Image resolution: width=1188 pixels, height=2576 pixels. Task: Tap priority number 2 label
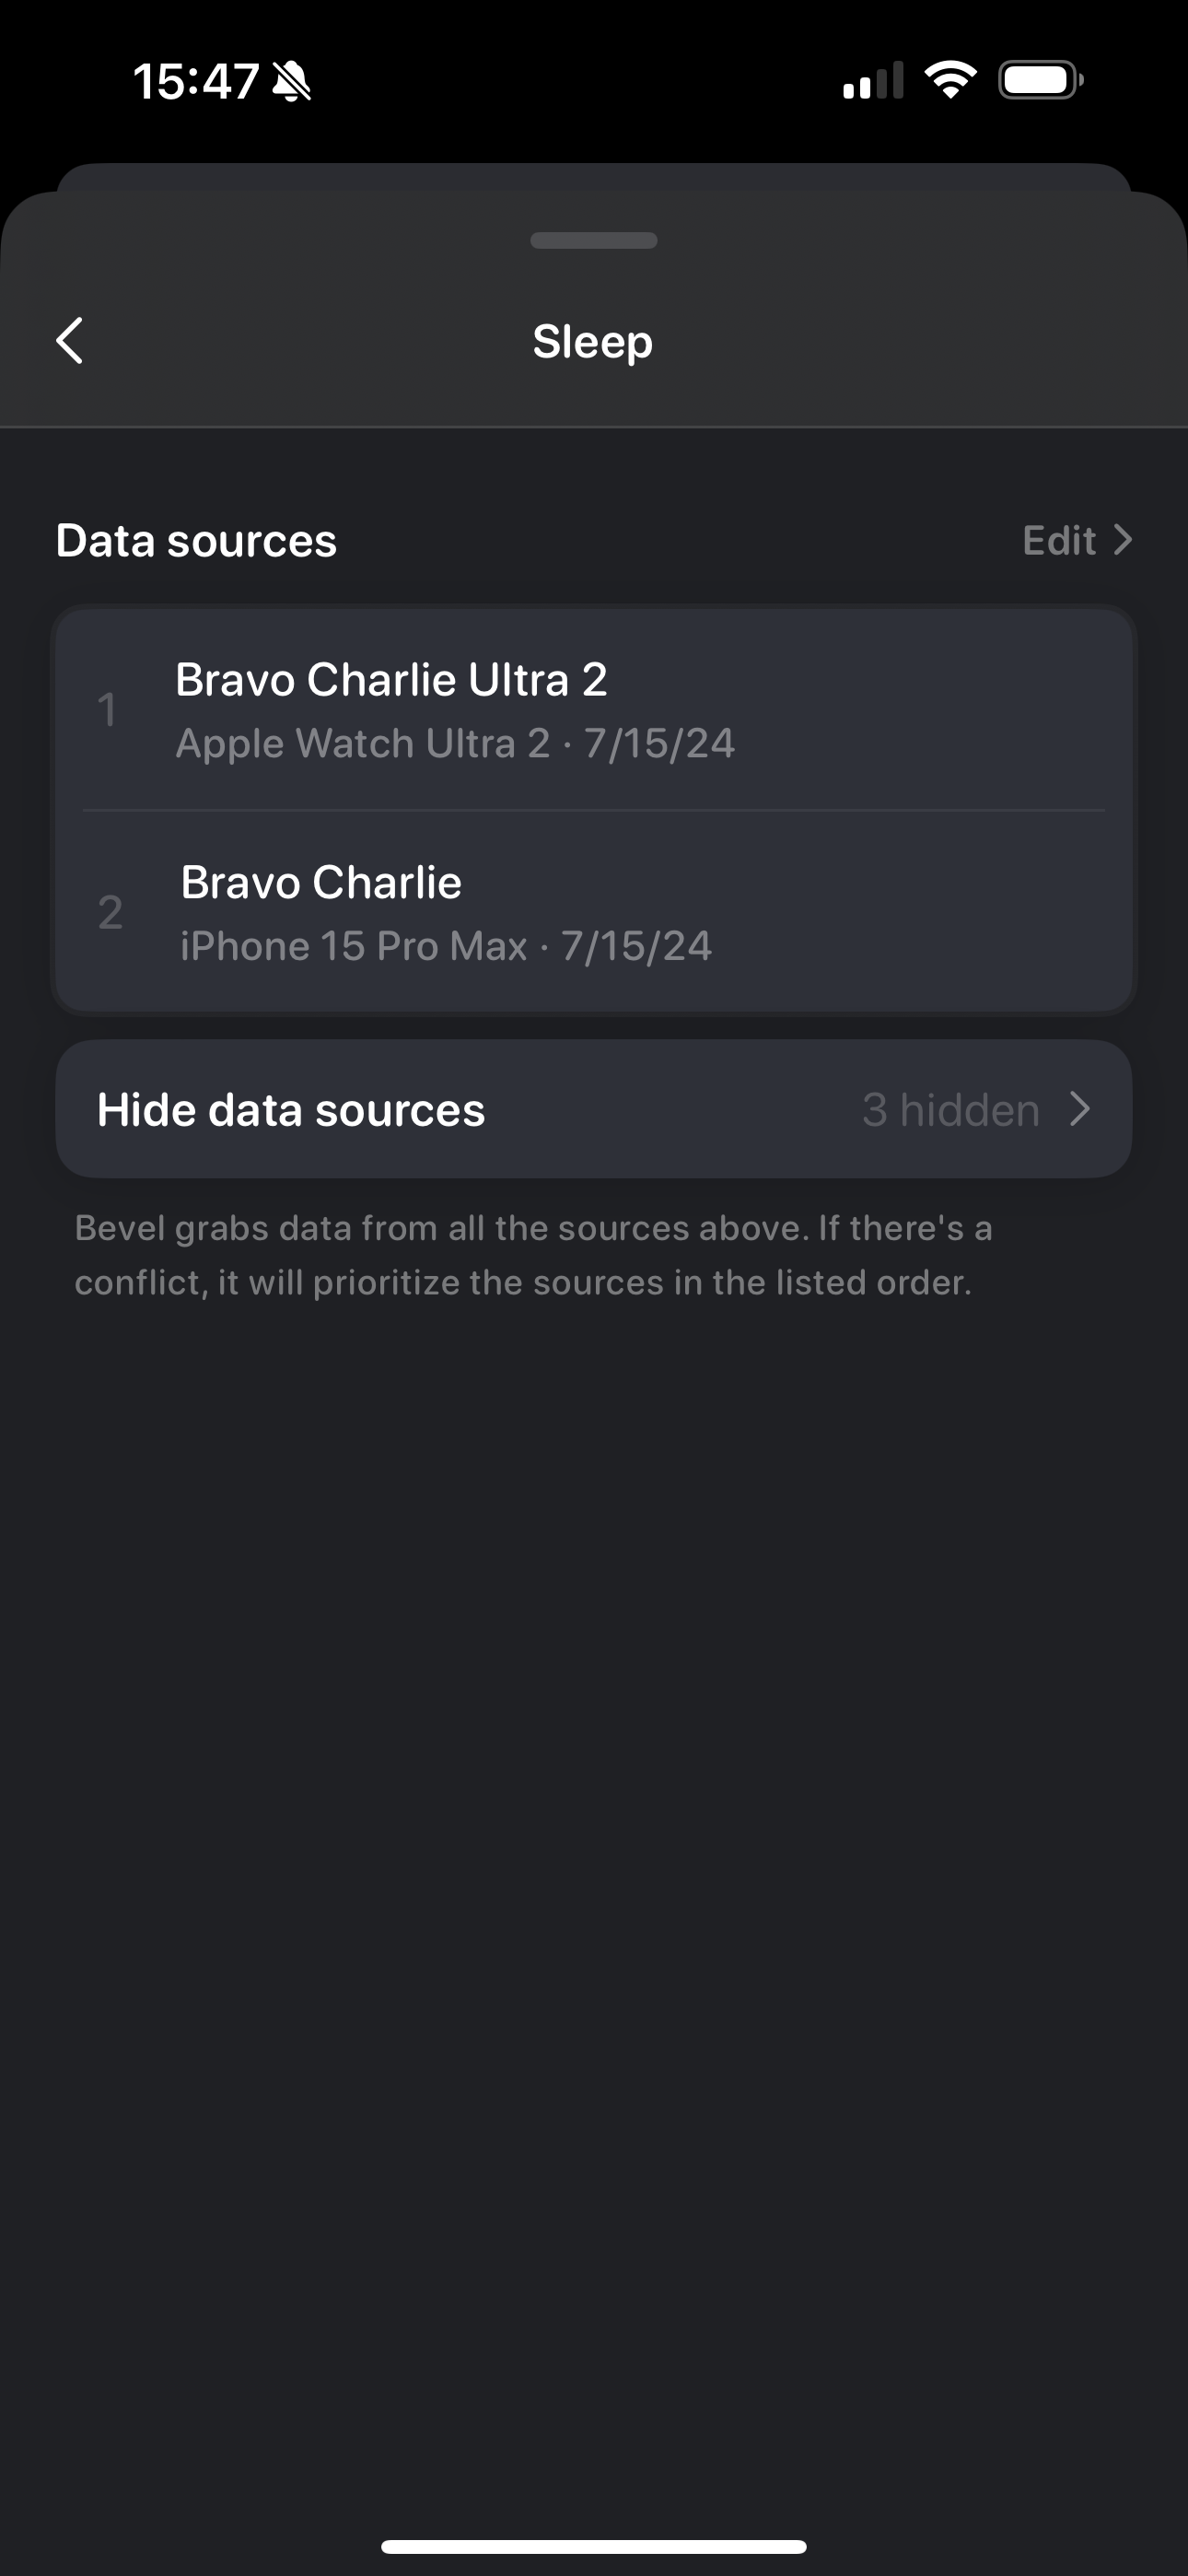click(x=110, y=912)
